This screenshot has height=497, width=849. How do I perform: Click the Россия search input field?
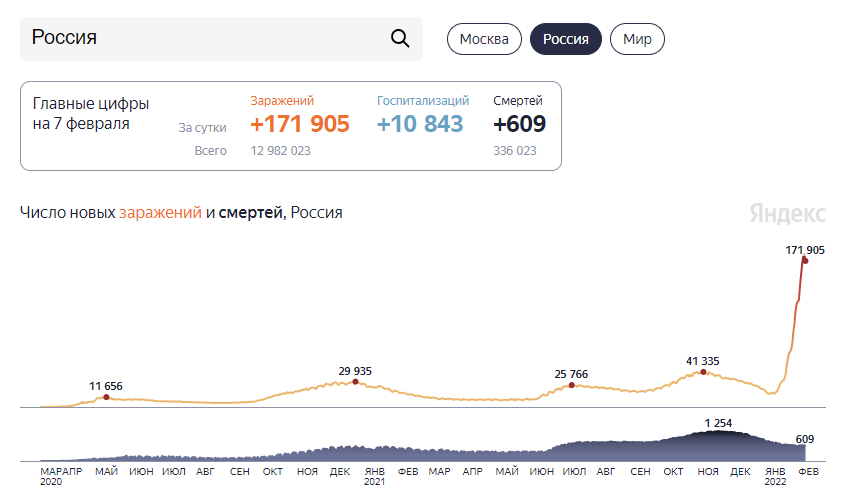200,39
